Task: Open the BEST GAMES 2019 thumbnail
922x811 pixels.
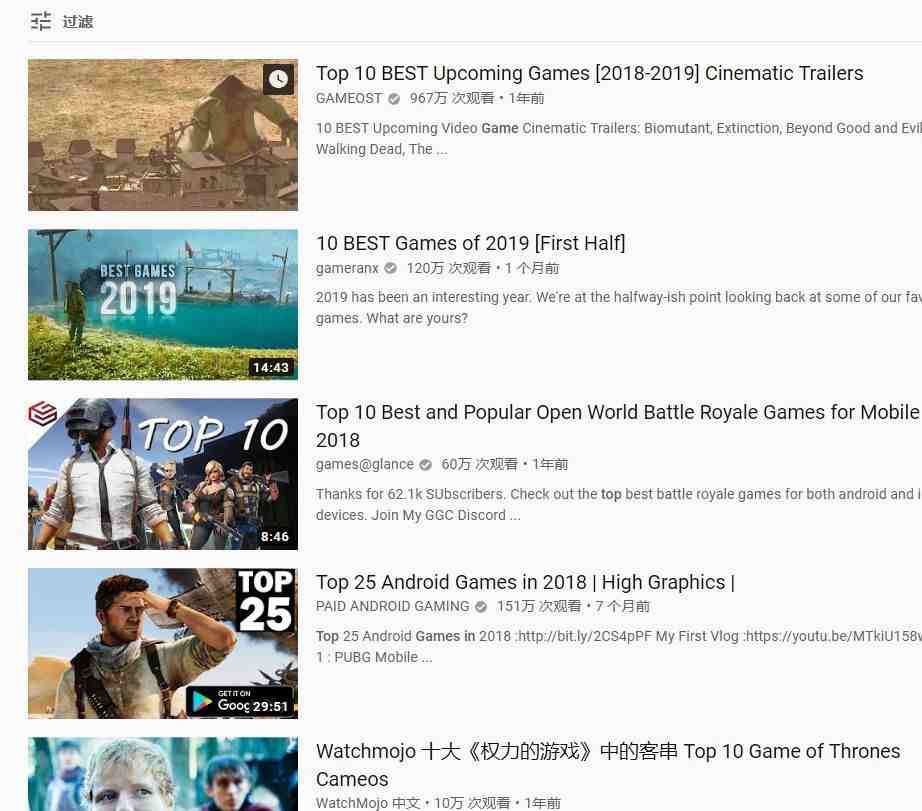Action: 163,305
